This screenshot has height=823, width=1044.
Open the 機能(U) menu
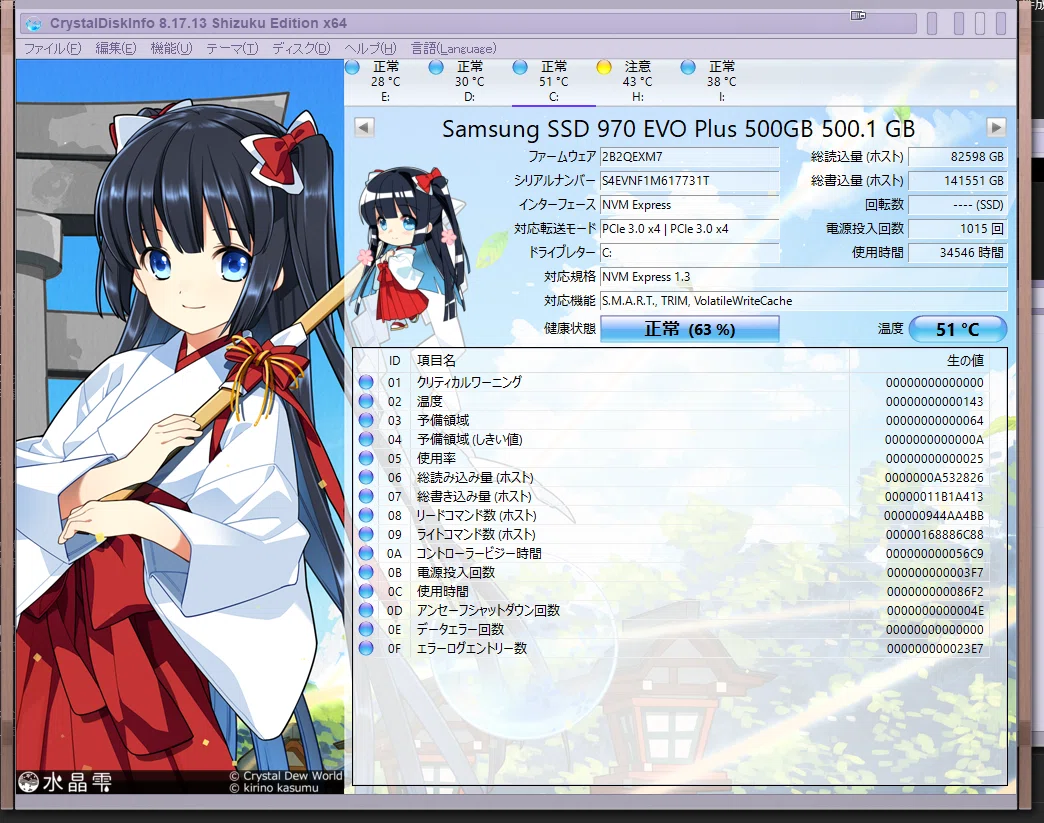pos(171,49)
